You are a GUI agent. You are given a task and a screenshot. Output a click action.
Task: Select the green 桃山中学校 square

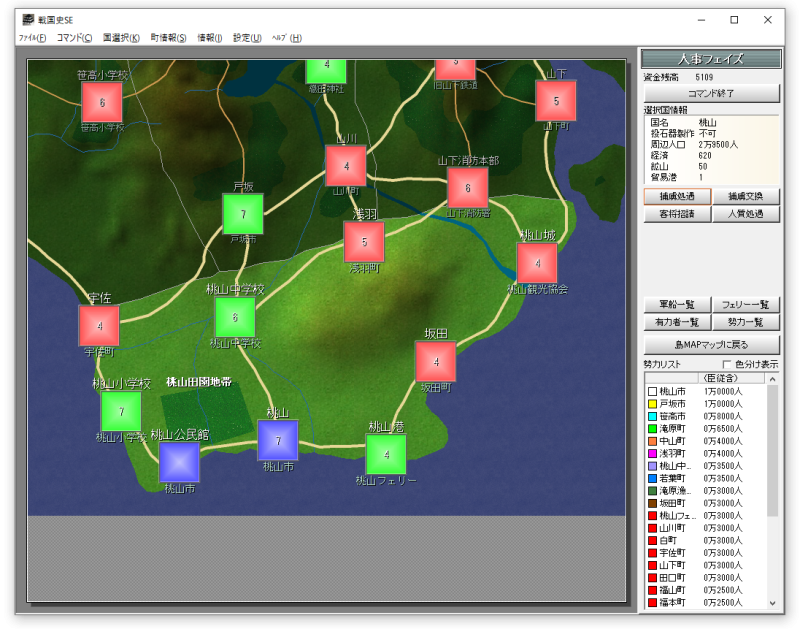click(235, 317)
